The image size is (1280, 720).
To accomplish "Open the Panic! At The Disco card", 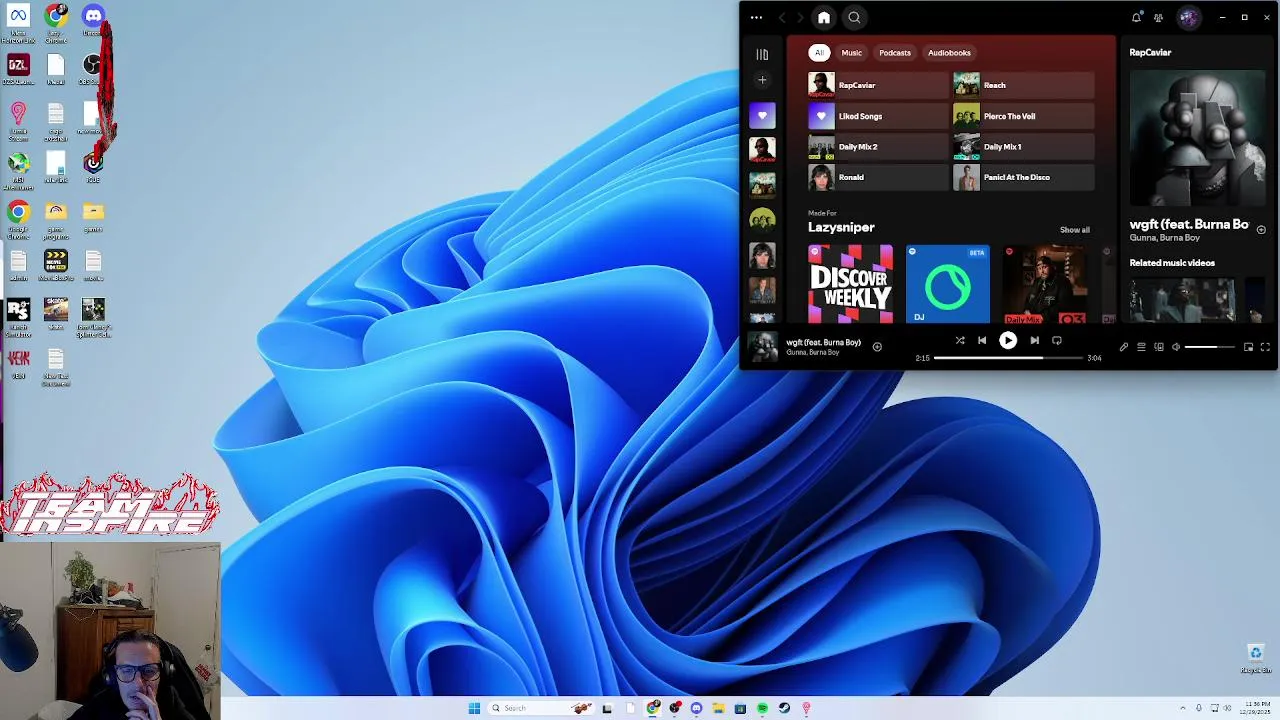I will [x=1023, y=177].
